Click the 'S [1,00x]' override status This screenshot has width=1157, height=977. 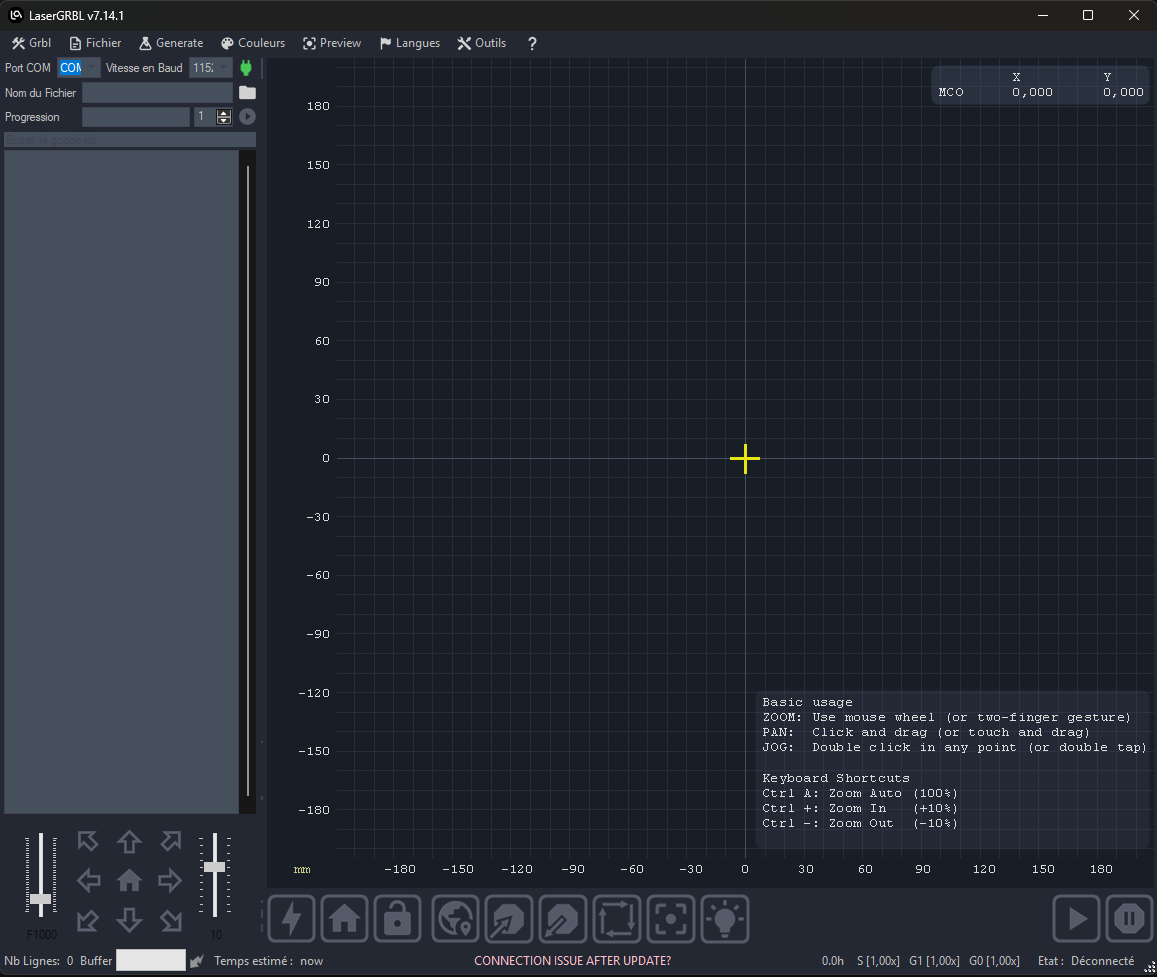(x=878, y=961)
